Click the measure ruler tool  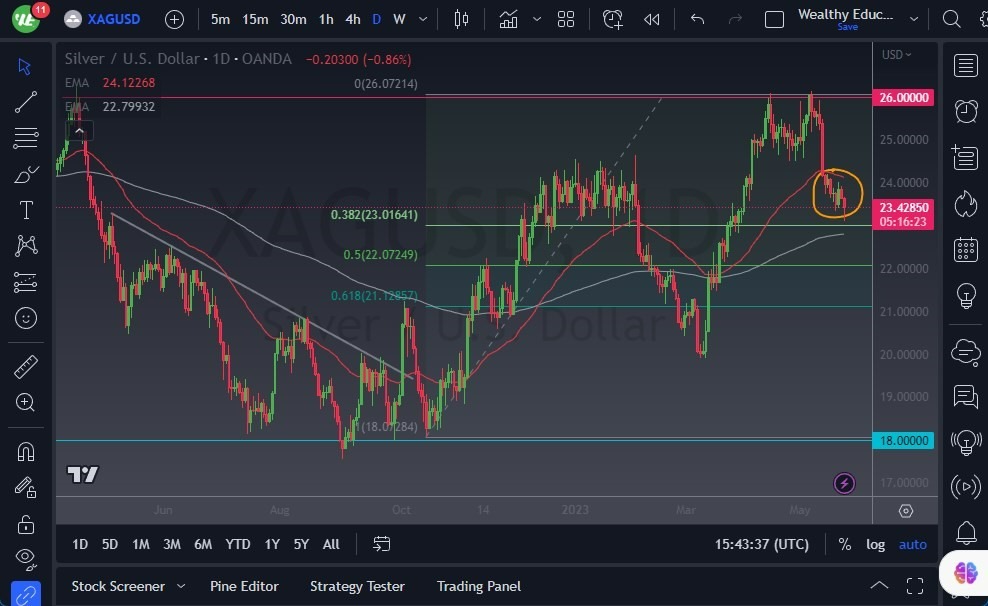(26, 367)
